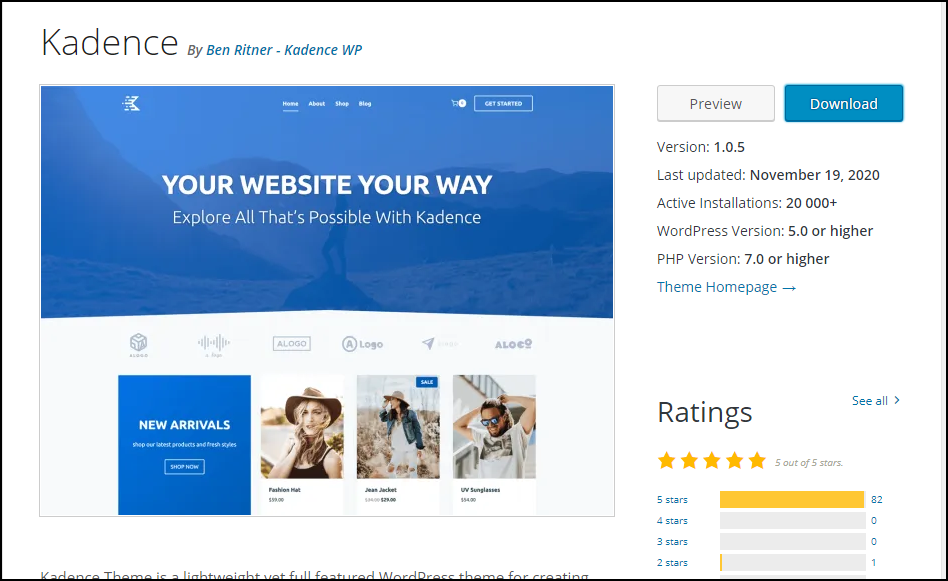Image resolution: width=948 pixels, height=581 pixels.
Task: Click the first gold rating star
Action: click(x=667, y=461)
